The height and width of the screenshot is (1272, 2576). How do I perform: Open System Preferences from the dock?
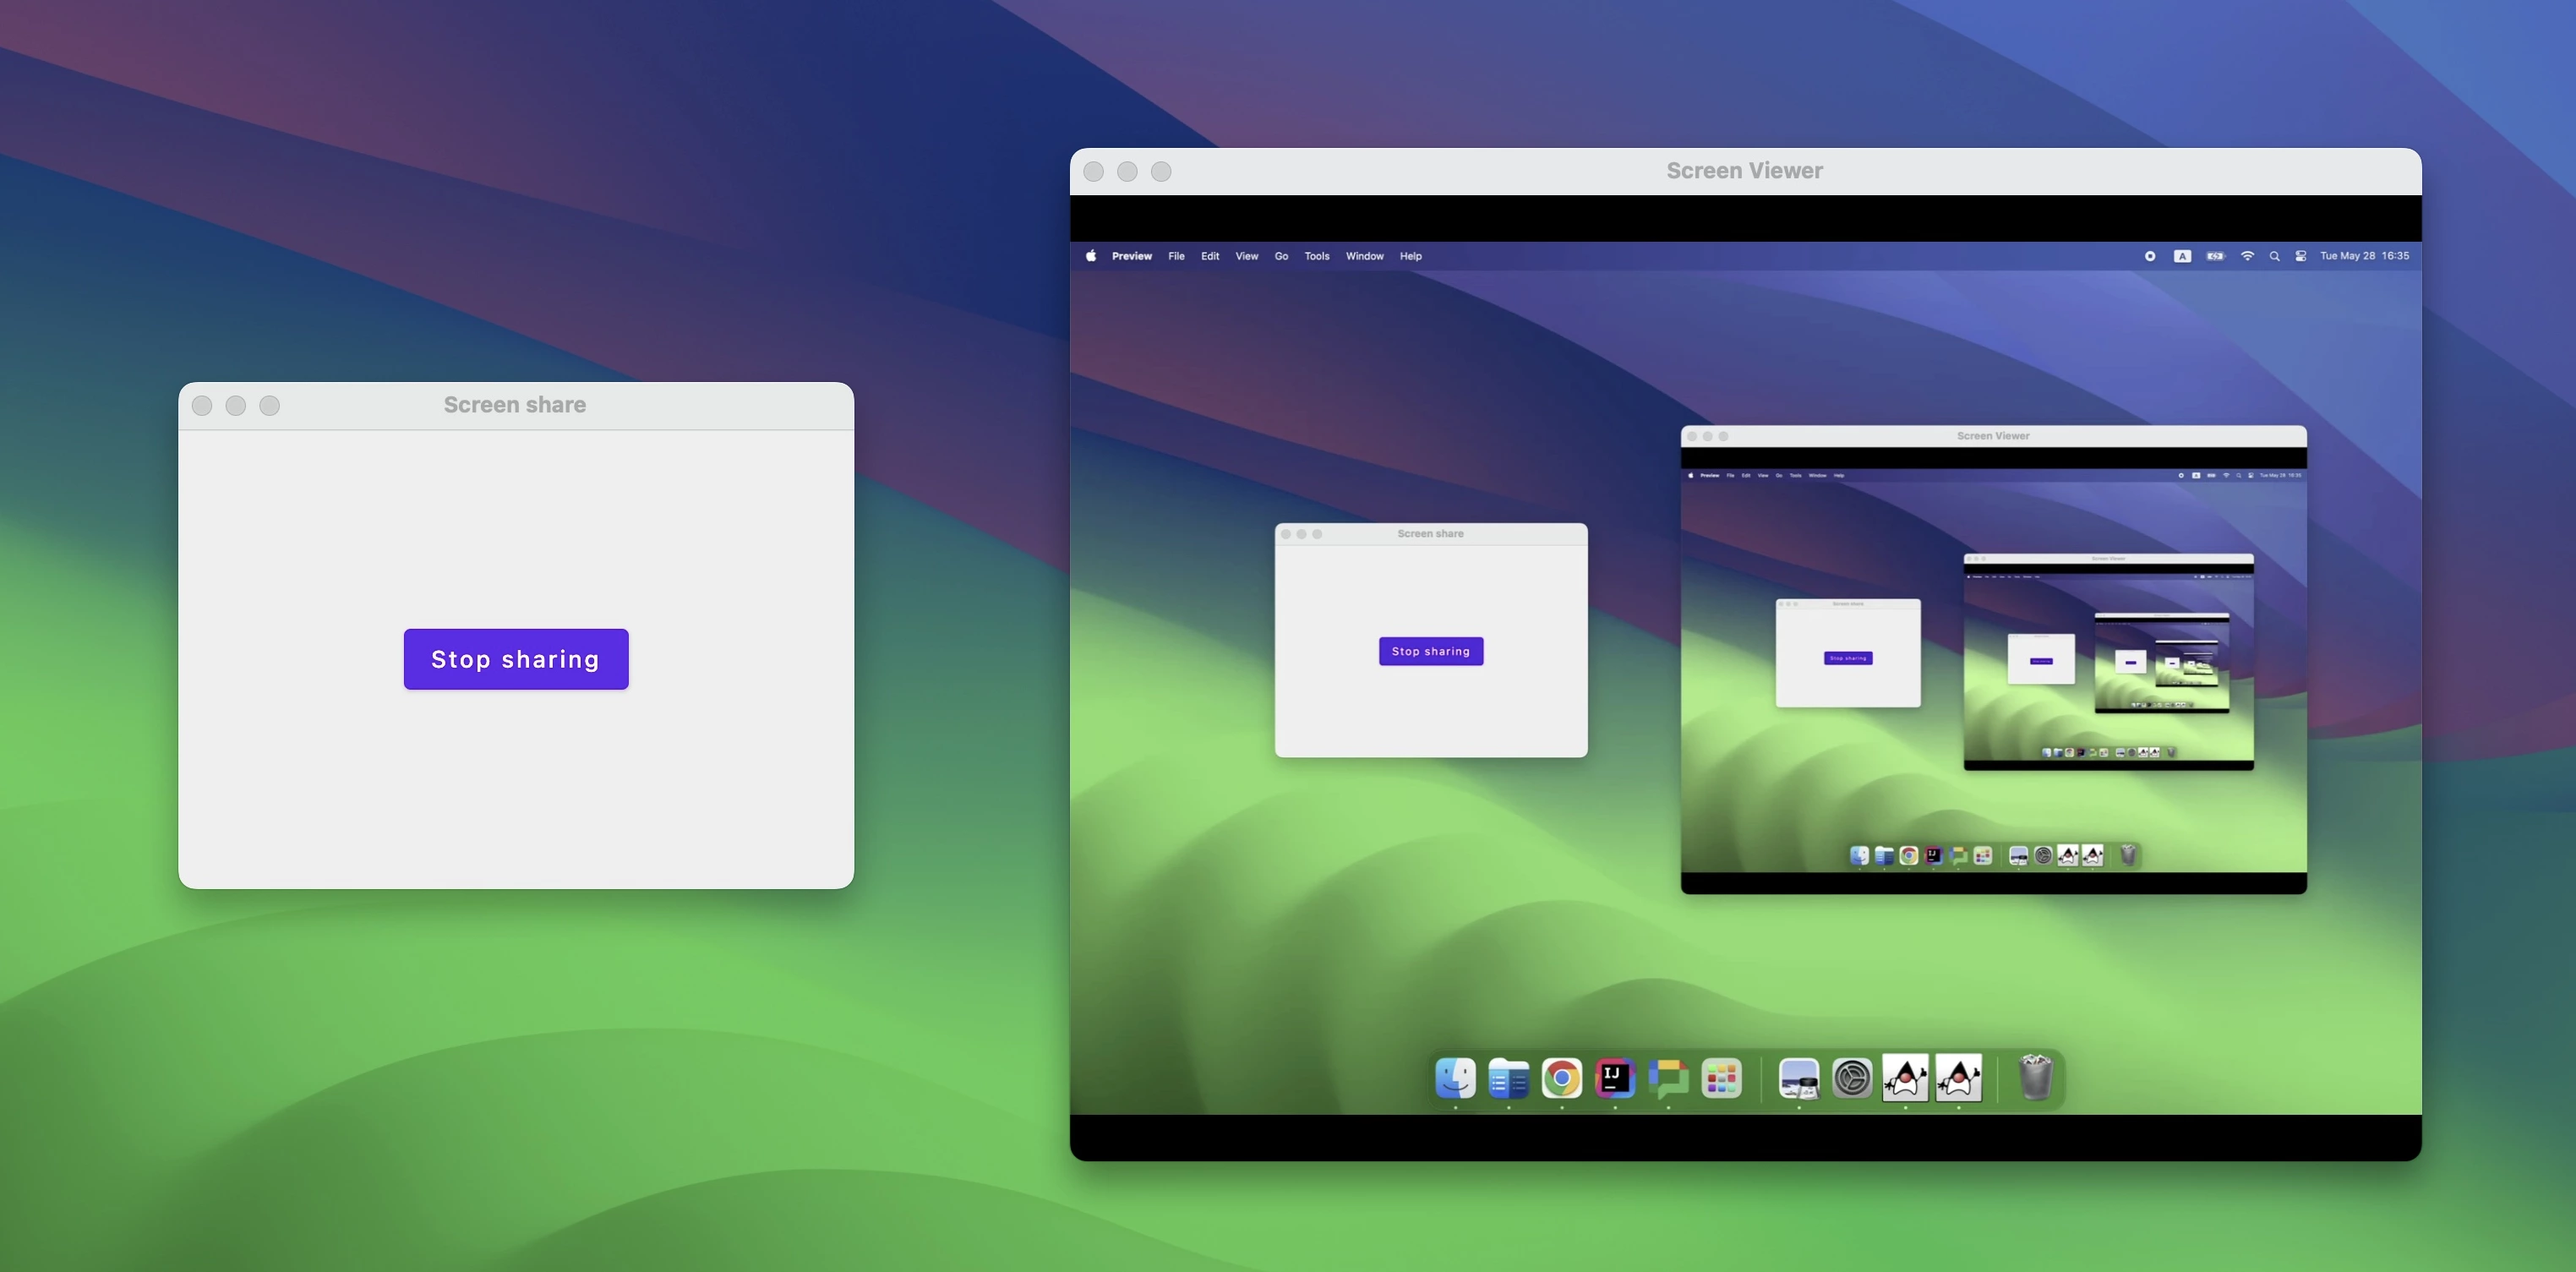tap(1853, 1080)
